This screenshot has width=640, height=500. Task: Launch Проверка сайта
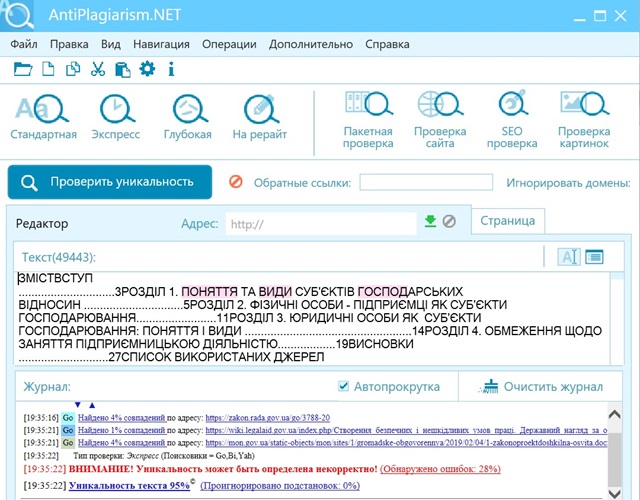click(440, 120)
